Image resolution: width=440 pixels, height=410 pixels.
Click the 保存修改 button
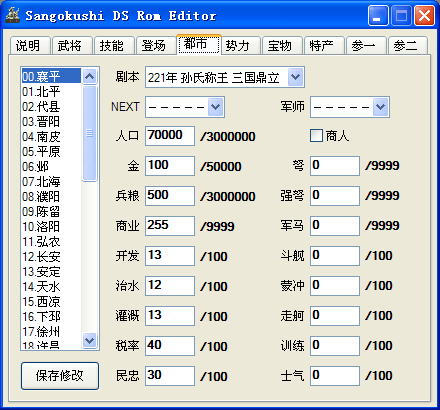pyautogui.click(x=60, y=376)
